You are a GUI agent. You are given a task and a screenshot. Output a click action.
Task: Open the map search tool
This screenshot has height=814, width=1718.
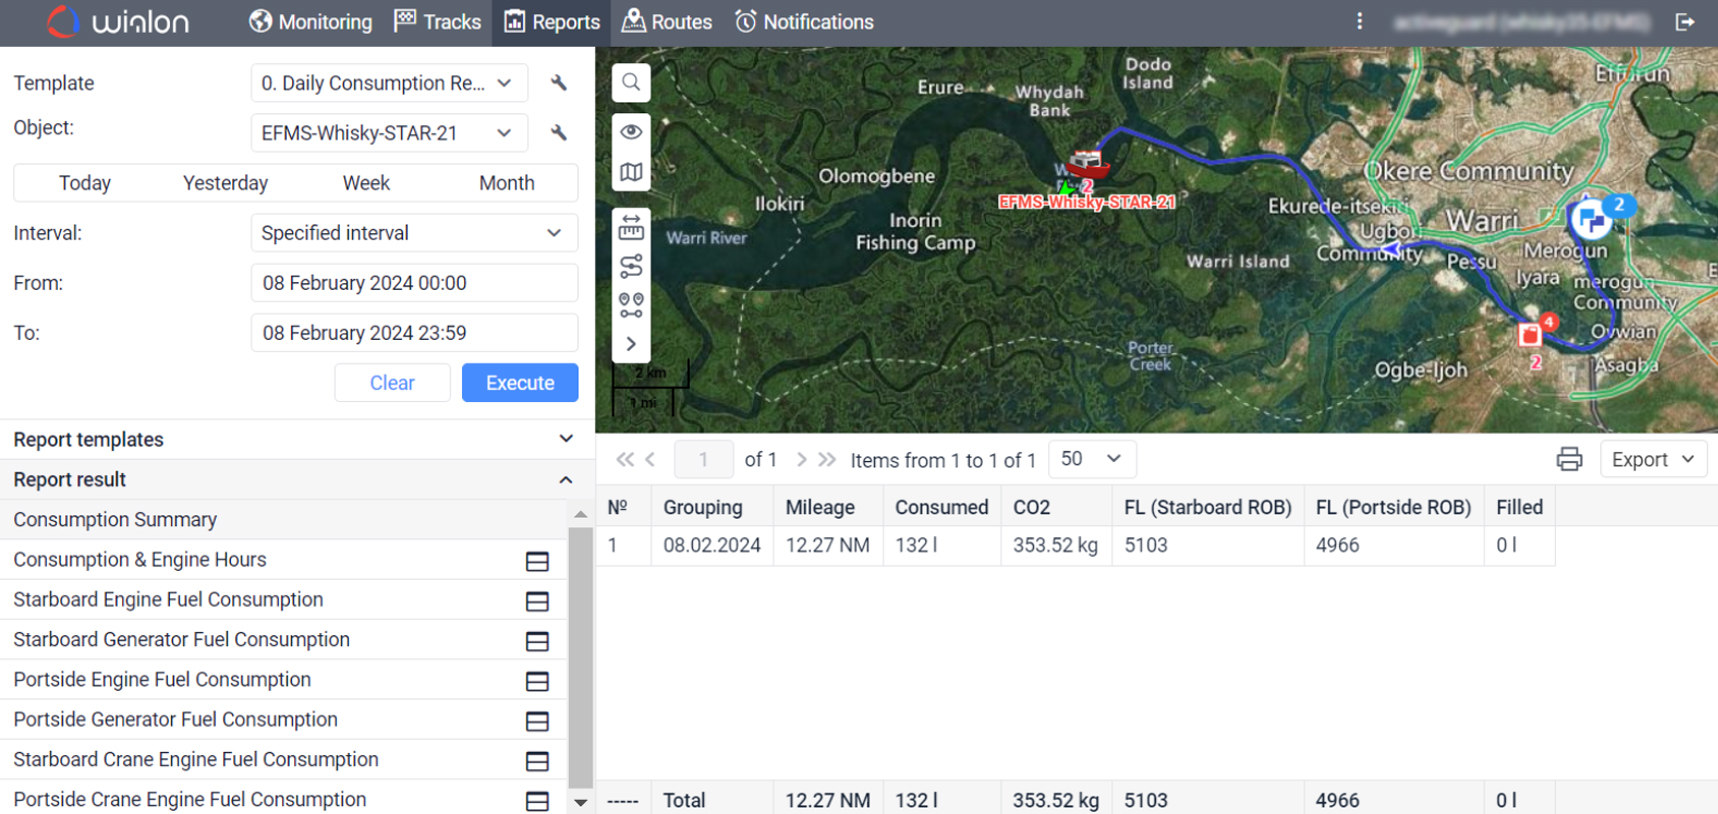[x=631, y=82]
